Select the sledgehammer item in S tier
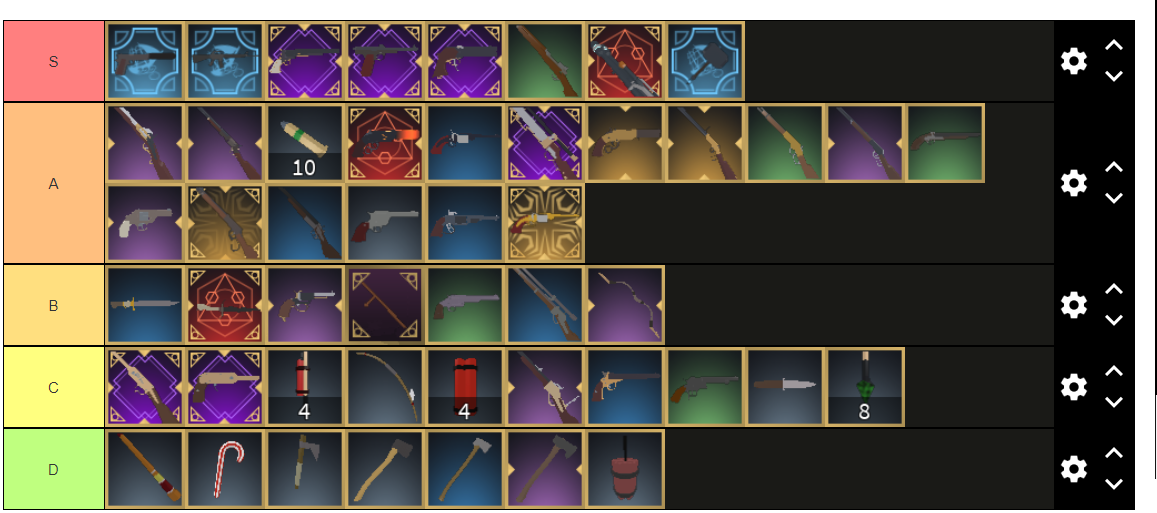This screenshot has width=1157, height=513. (x=705, y=61)
